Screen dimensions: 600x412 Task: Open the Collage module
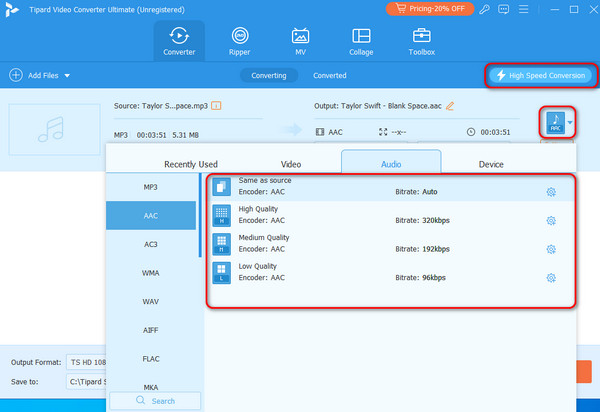(361, 41)
